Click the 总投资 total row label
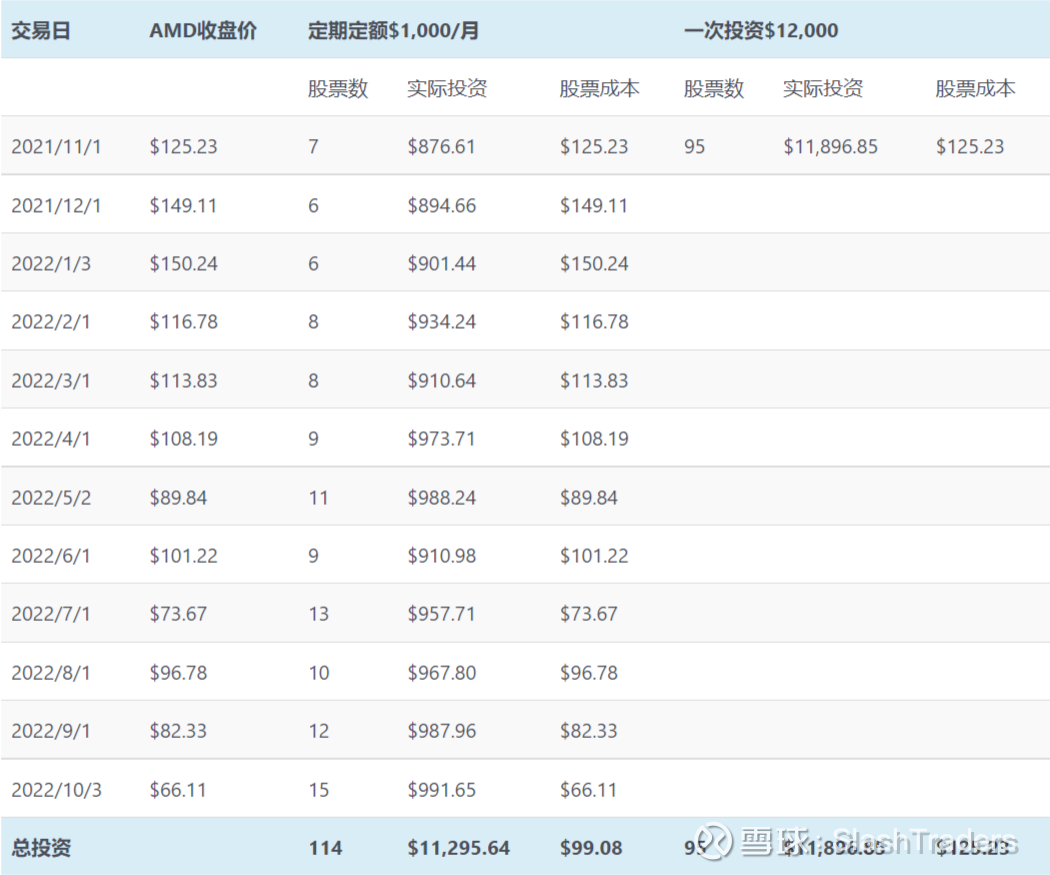Viewport: 1050px width, 875px height. pos(41,848)
